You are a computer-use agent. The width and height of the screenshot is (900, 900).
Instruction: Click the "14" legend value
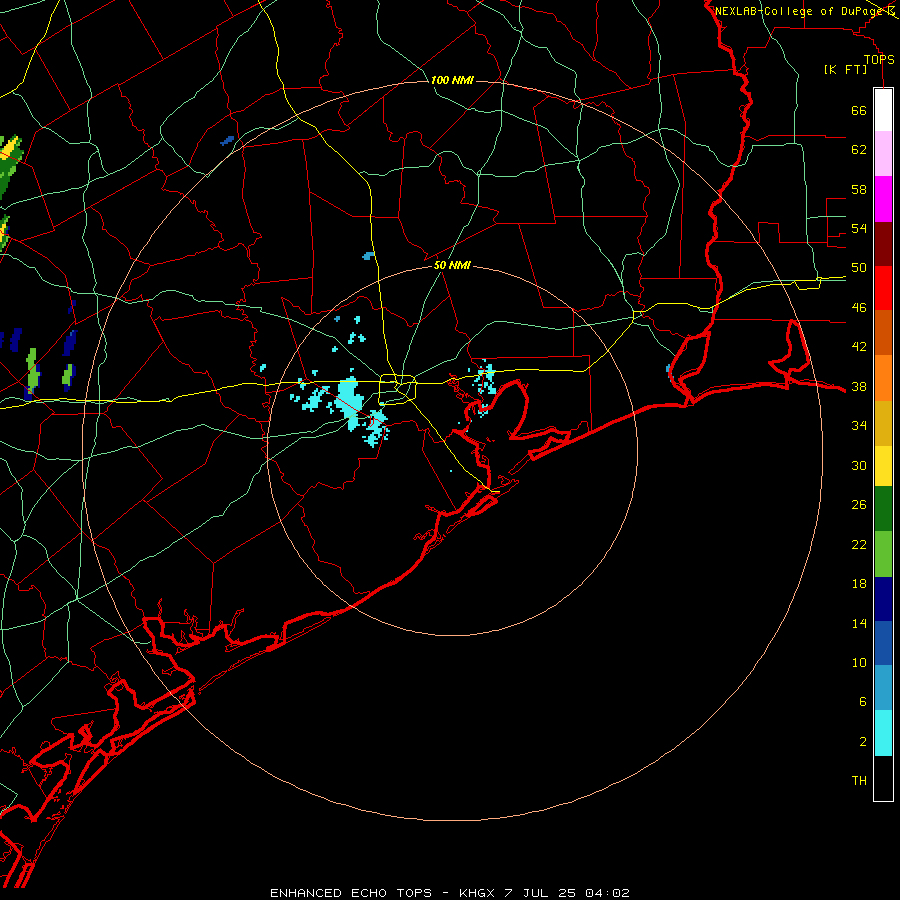(859, 624)
